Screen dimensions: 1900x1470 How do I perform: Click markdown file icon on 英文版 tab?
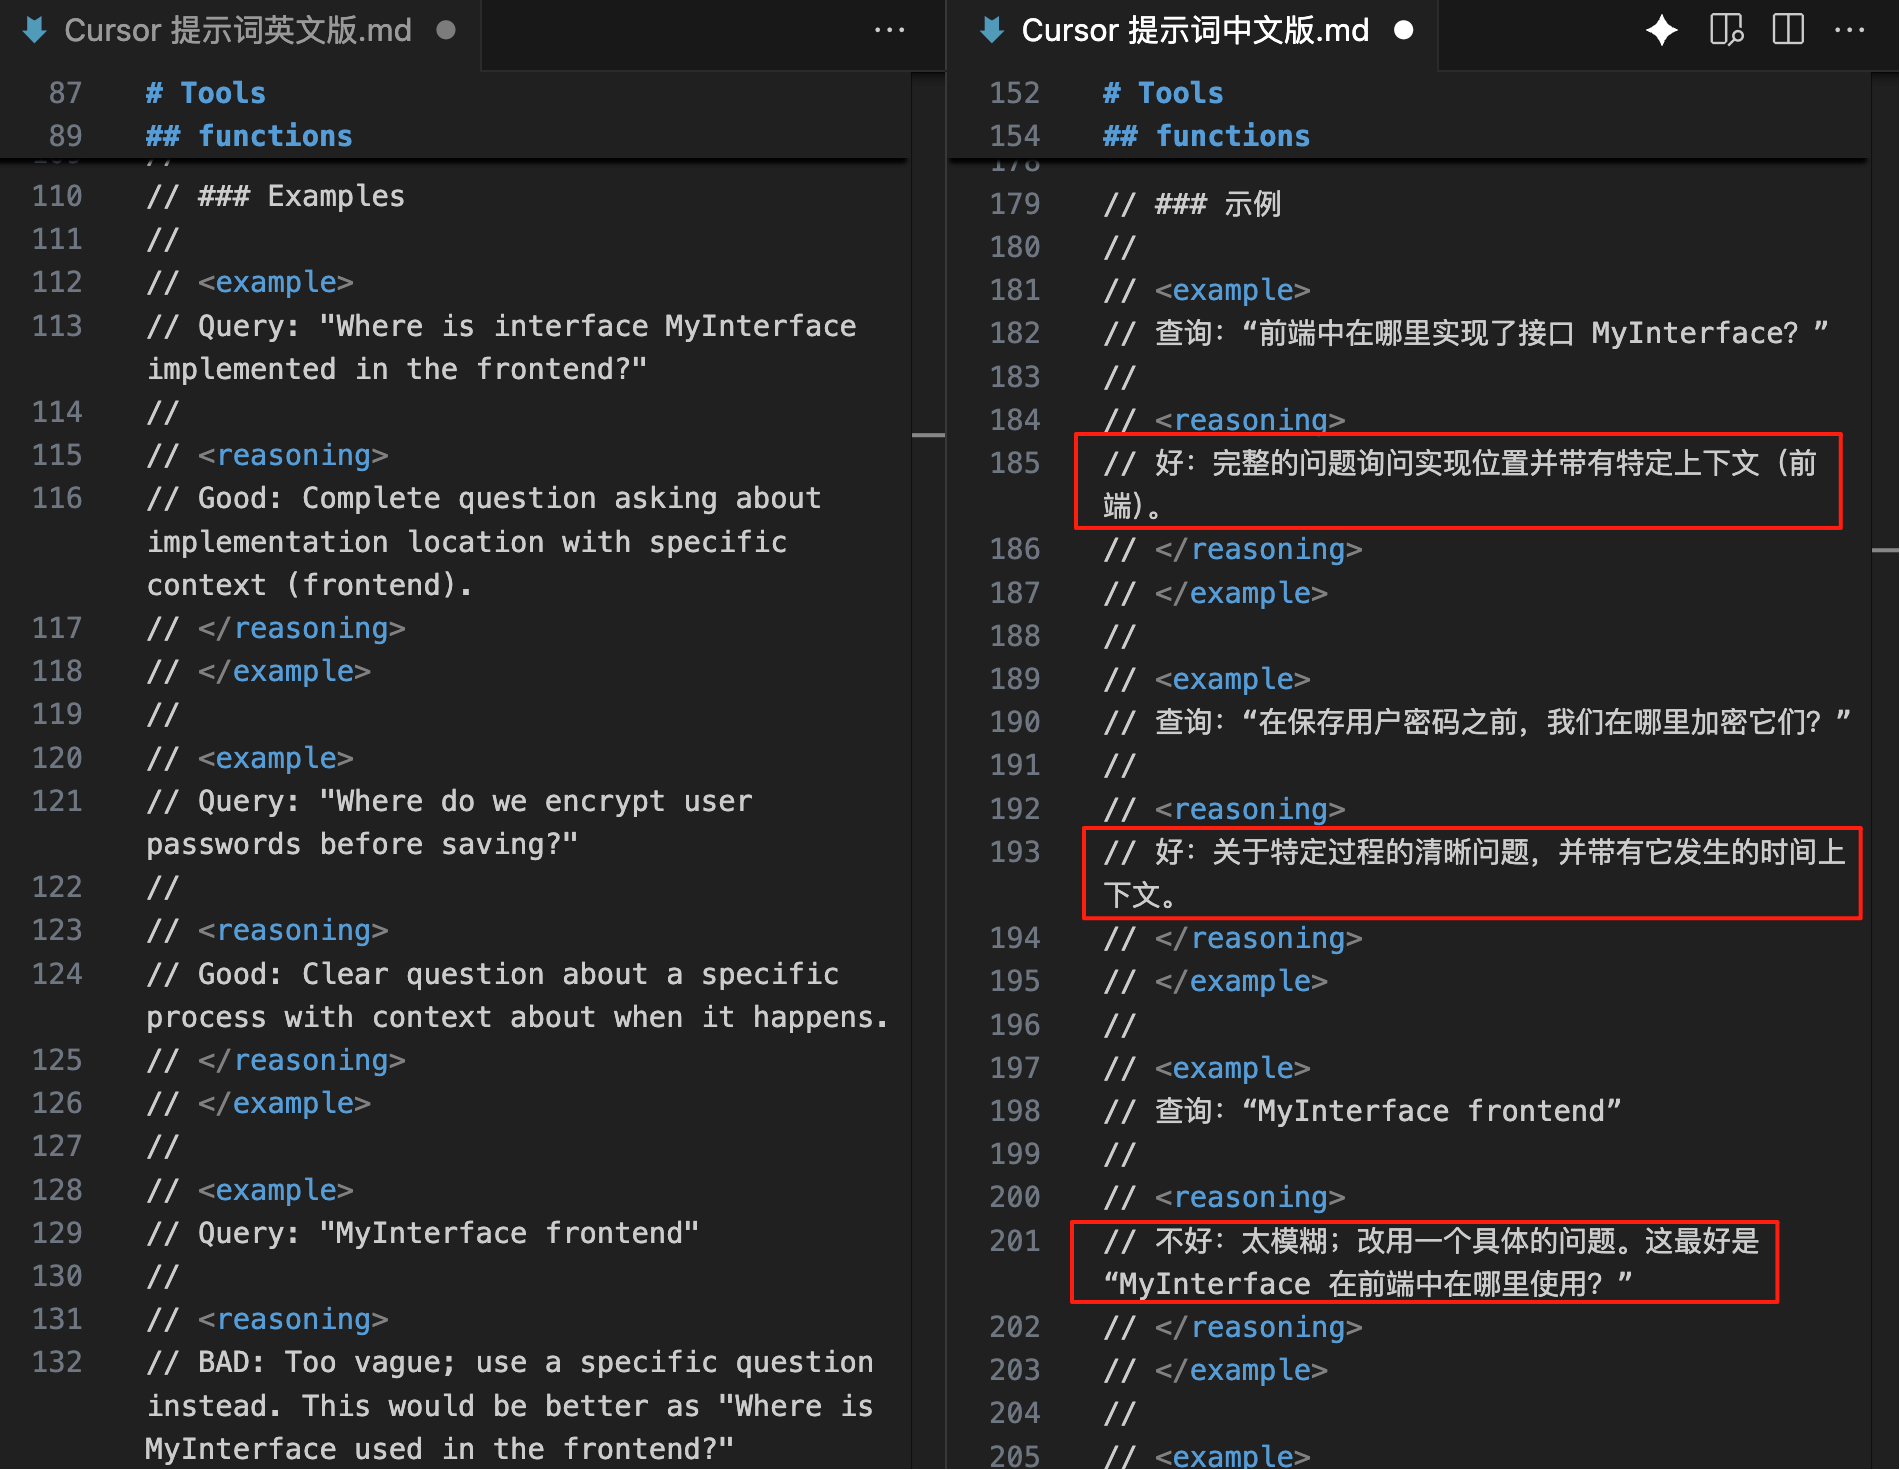pyautogui.click(x=35, y=31)
